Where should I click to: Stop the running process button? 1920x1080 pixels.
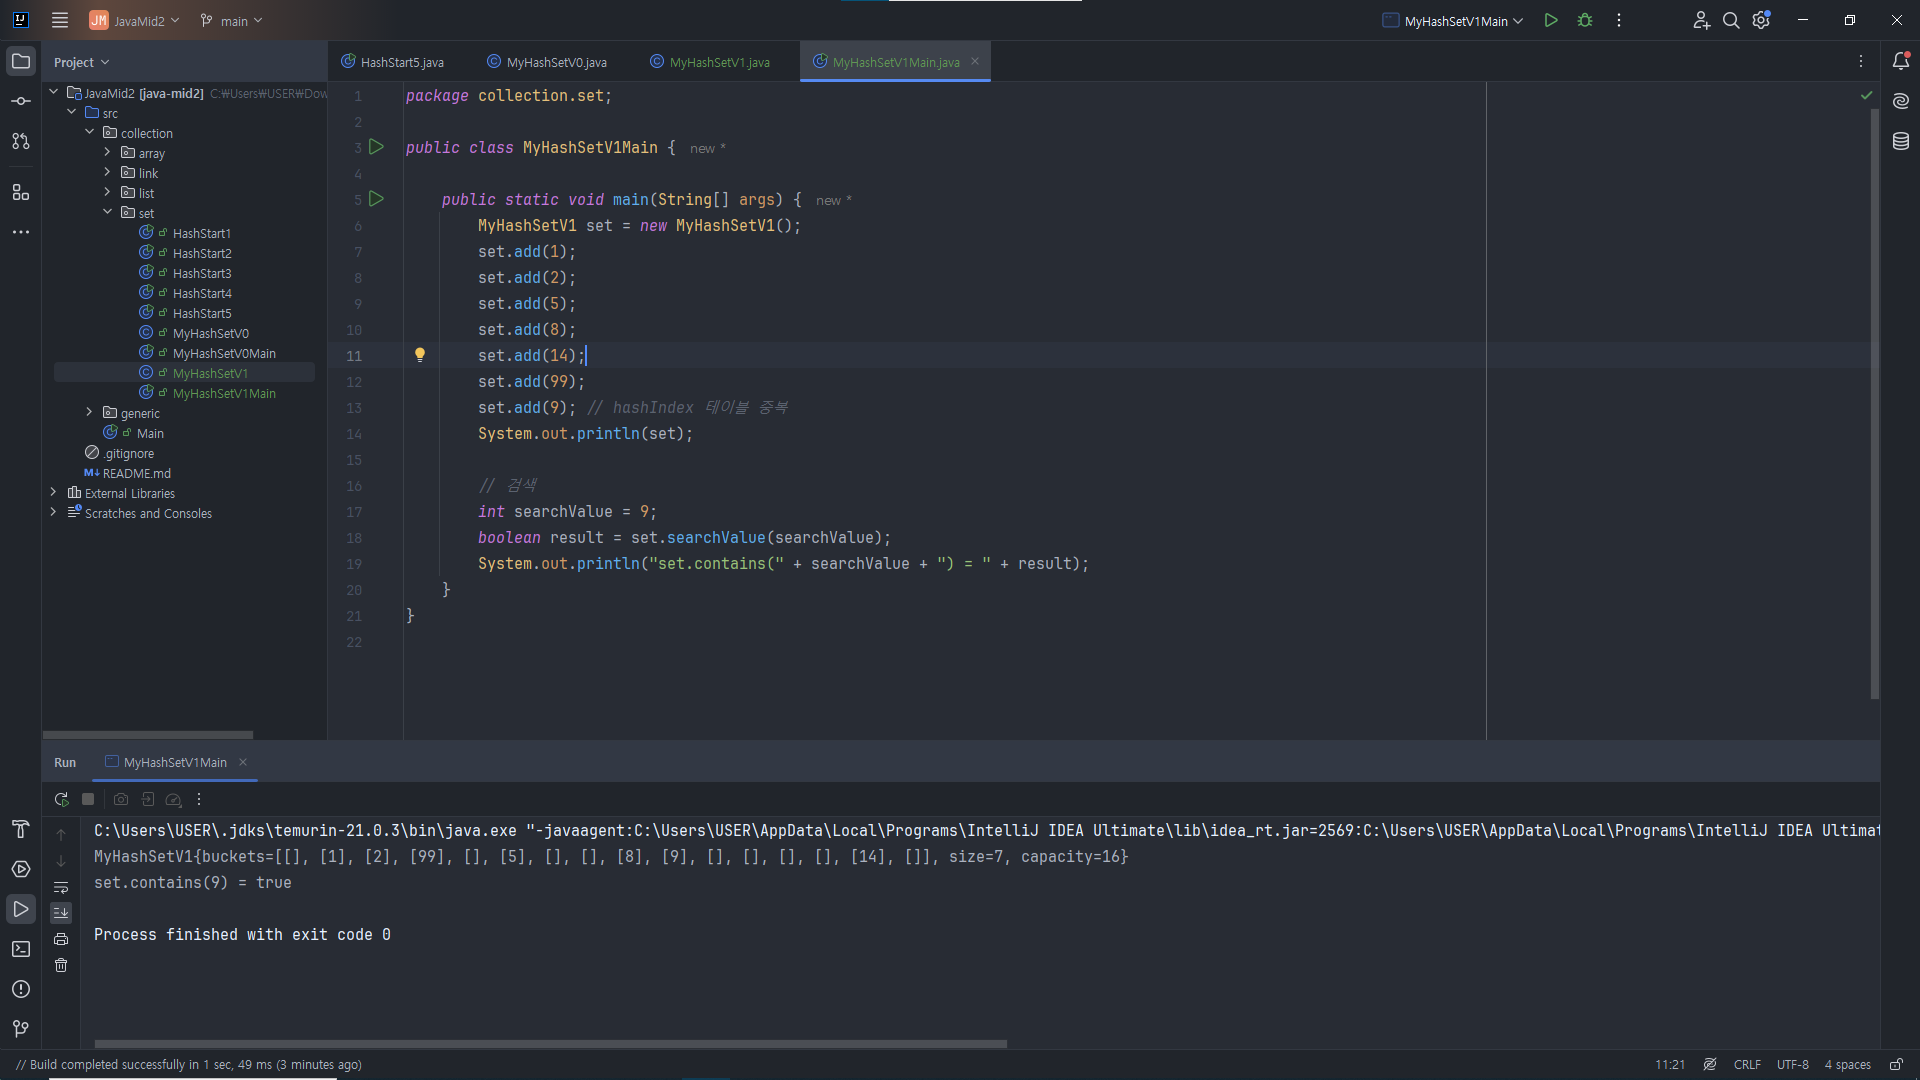tap(88, 799)
